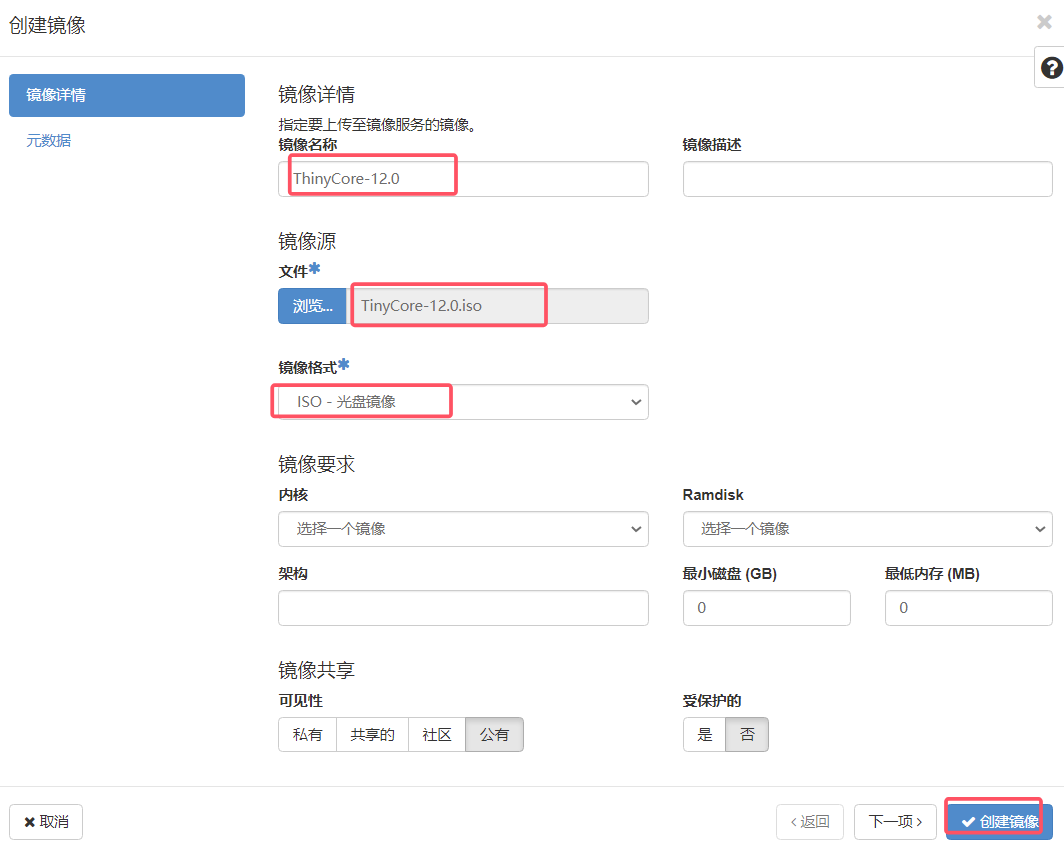Set visibility to 公有
Image resolution: width=1064 pixels, height=848 pixels.
(x=495, y=735)
